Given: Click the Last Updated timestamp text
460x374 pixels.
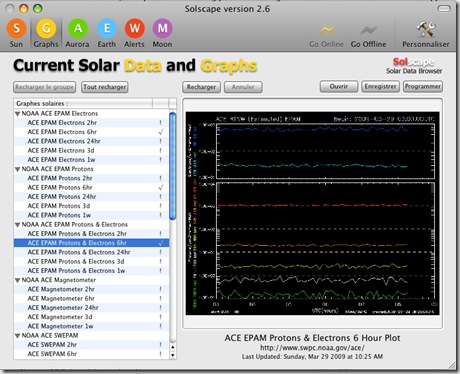Looking at the screenshot, I should [x=312, y=357].
